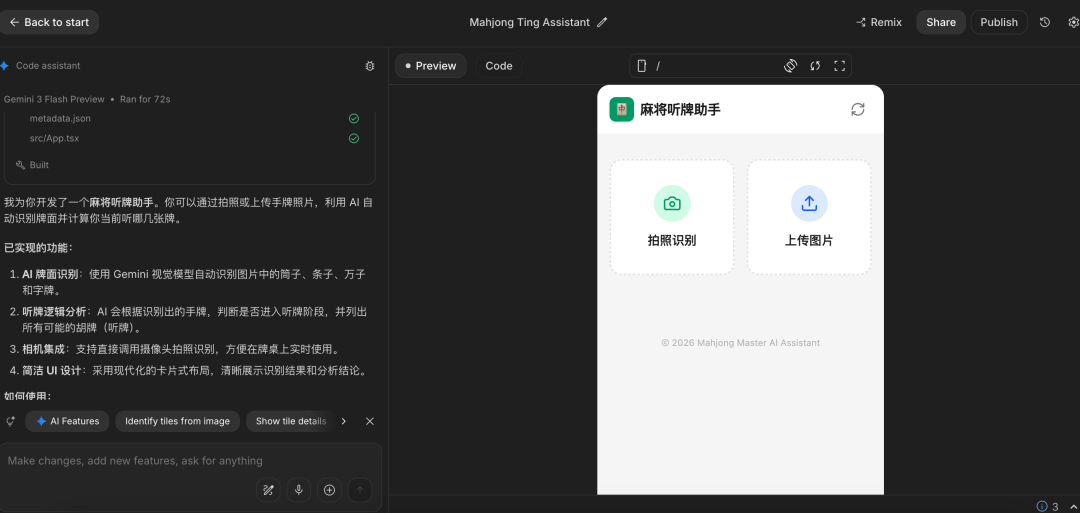This screenshot has height=513, width=1080.
Task: Open version history with the clock icon
Action: tap(1045, 22)
